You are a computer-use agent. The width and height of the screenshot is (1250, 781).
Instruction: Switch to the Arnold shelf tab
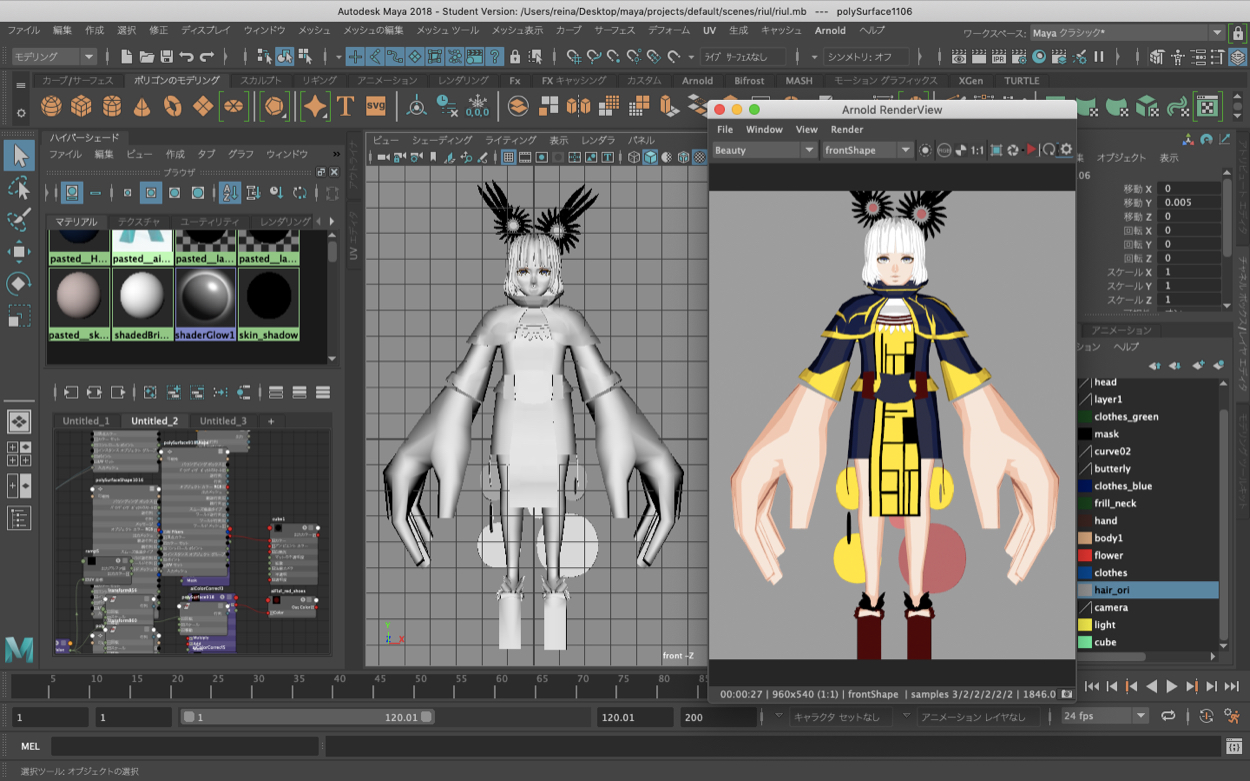tap(697, 81)
